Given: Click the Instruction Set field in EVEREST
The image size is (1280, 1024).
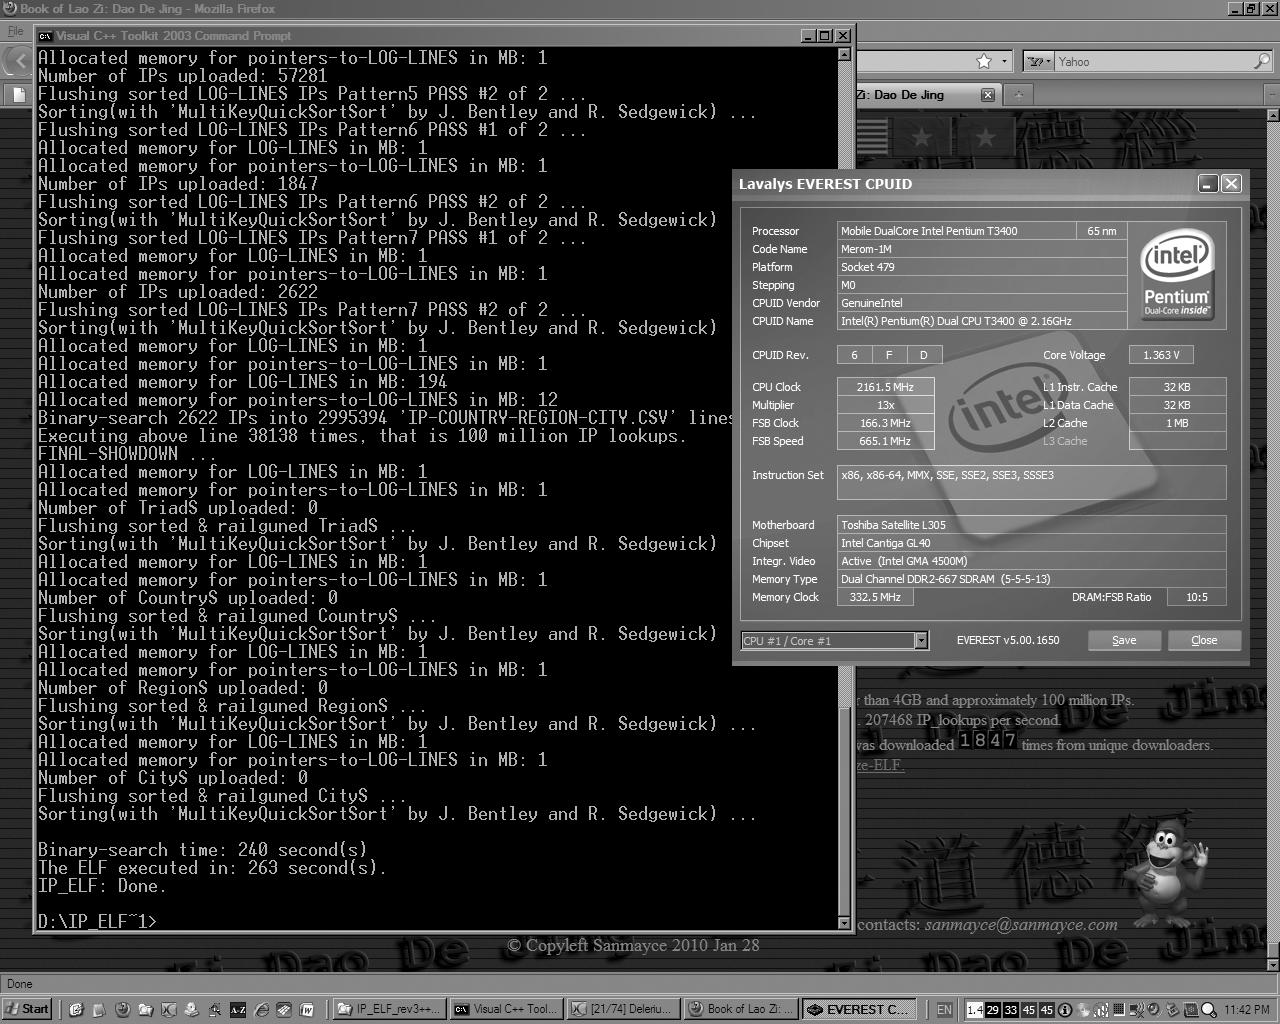Looking at the screenshot, I should (1032, 483).
